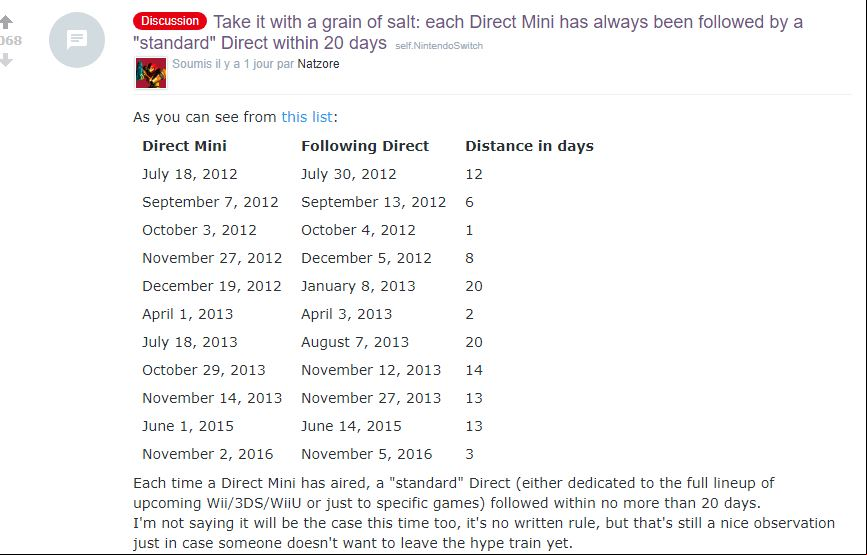Select the 'October 3, 2012' table cell
This screenshot has height=555, width=867.
pos(199,230)
